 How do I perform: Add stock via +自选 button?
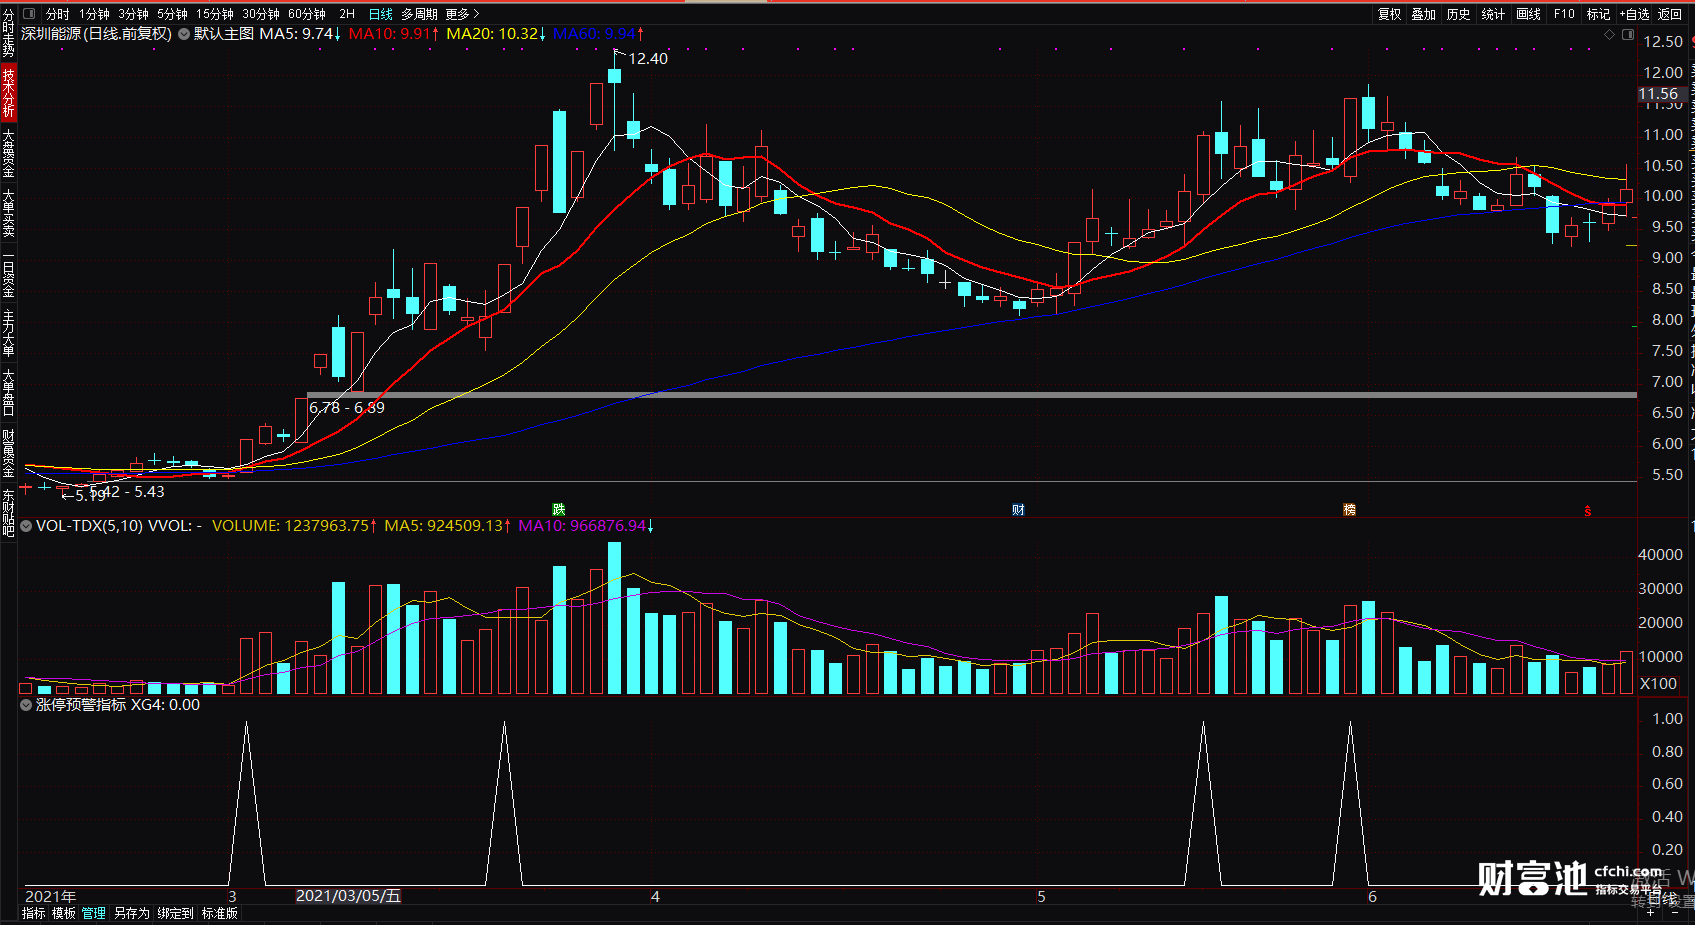1634,14
